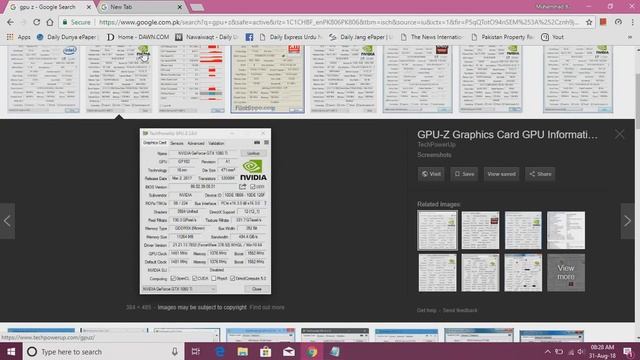Open the browser home page

[50, 22]
